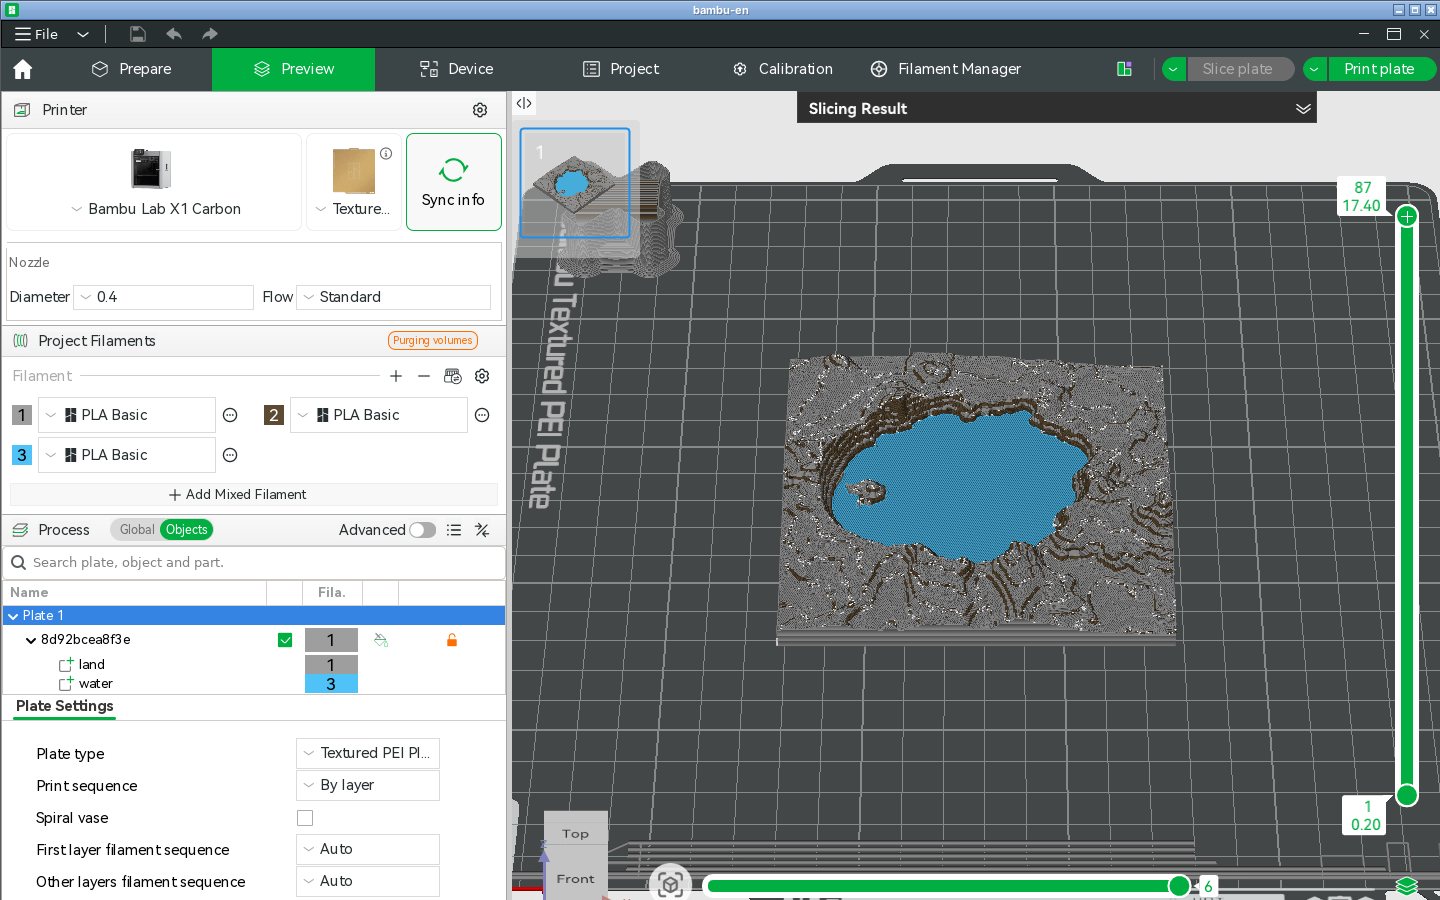Select the Plate 1 thumbnail

575,183
